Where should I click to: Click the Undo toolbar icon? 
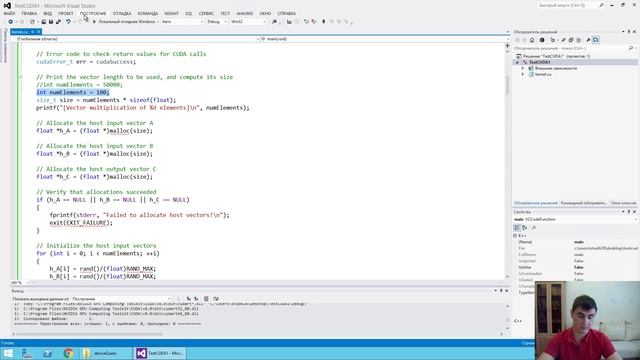point(68,22)
